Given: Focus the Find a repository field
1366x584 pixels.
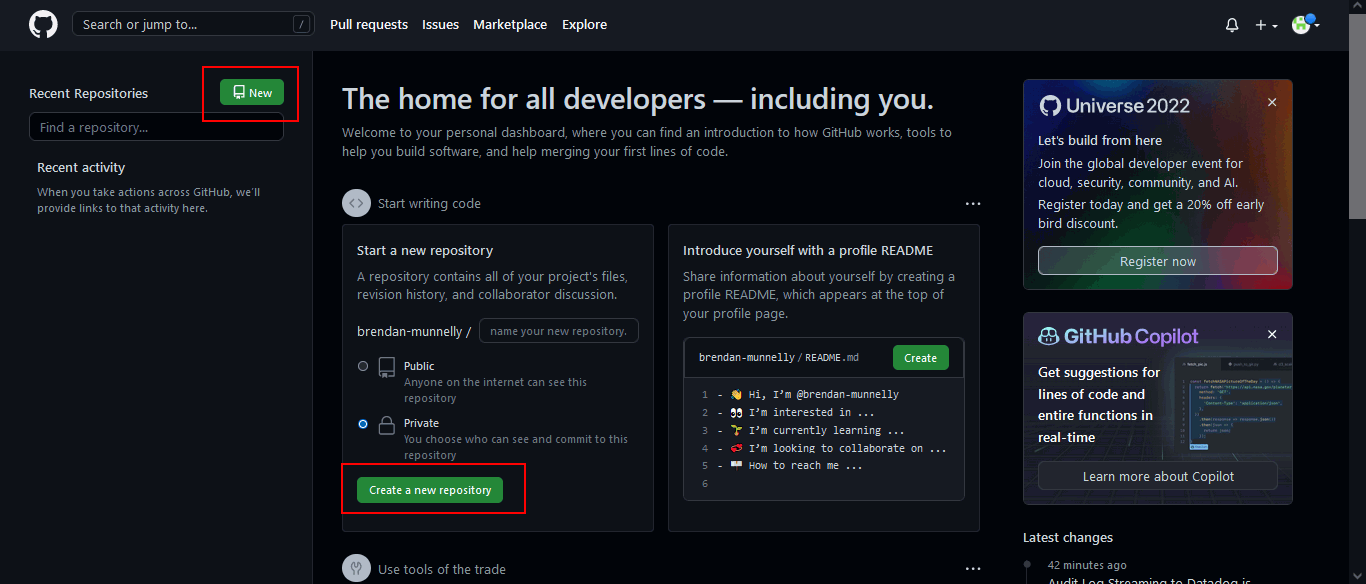Looking at the screenshot, I should pyautogui.click(x=156, y=127).
